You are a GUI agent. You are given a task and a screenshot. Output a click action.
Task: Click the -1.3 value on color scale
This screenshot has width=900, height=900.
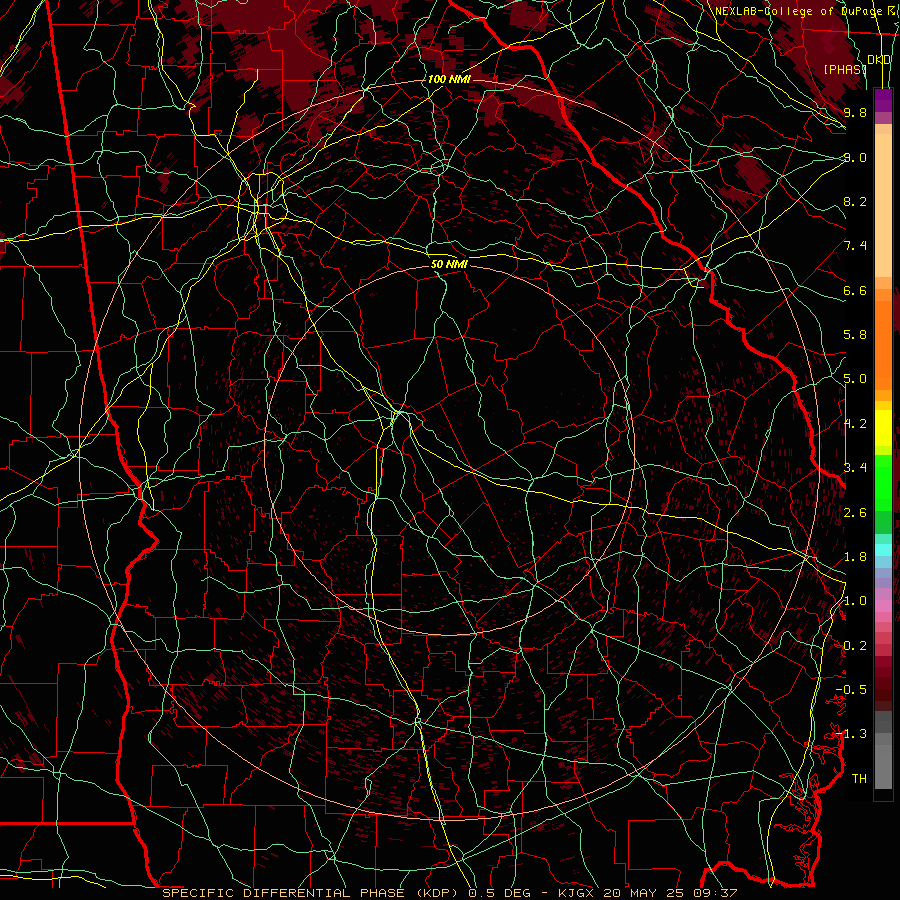point(851,734)
